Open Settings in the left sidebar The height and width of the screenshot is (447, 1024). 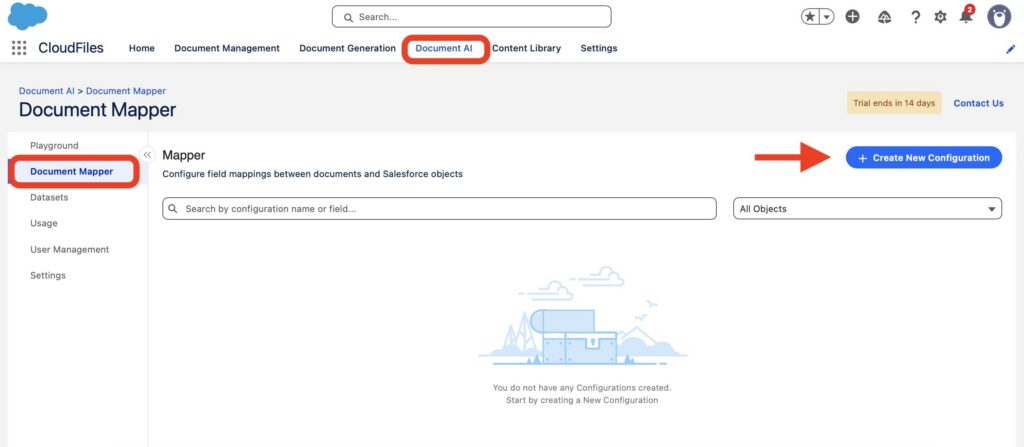point(48,276)
